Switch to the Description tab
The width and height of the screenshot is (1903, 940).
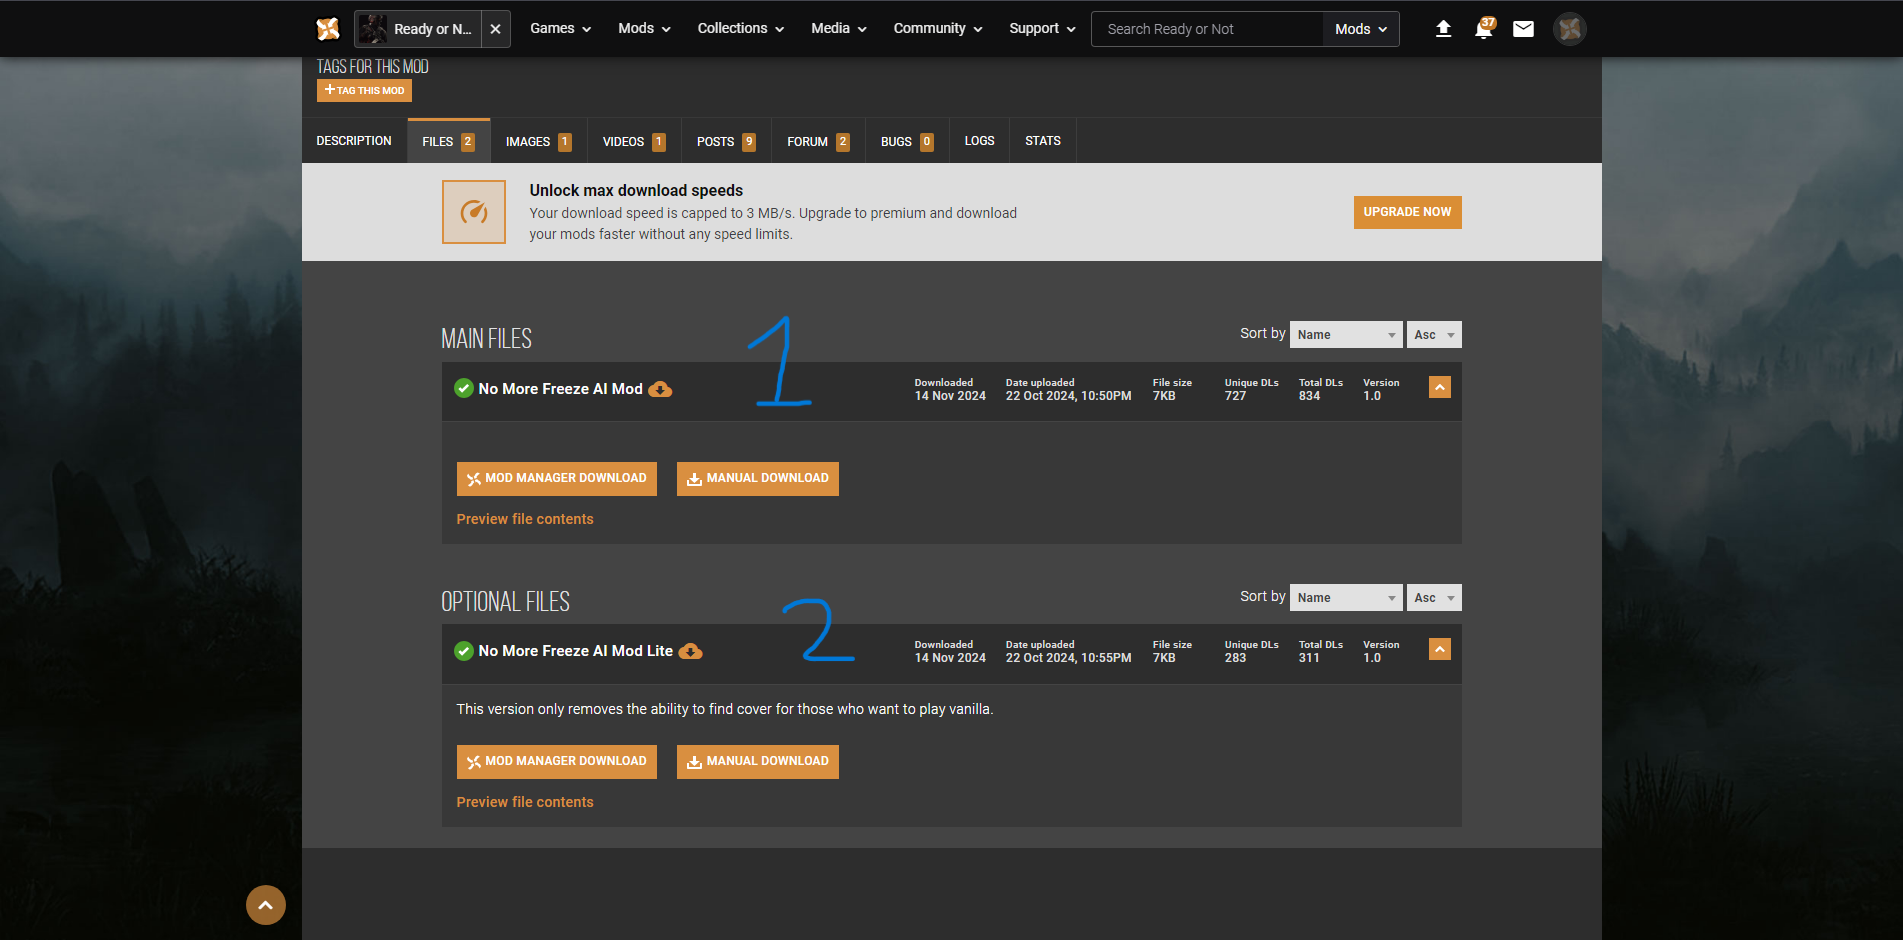click(x=354, y=141)
